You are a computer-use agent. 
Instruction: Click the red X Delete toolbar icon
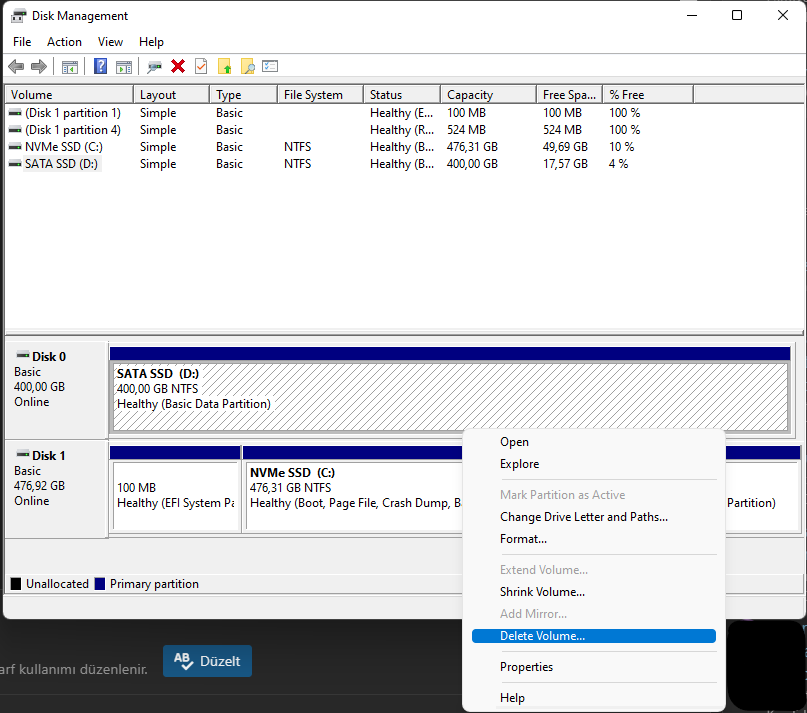point(178,66)
